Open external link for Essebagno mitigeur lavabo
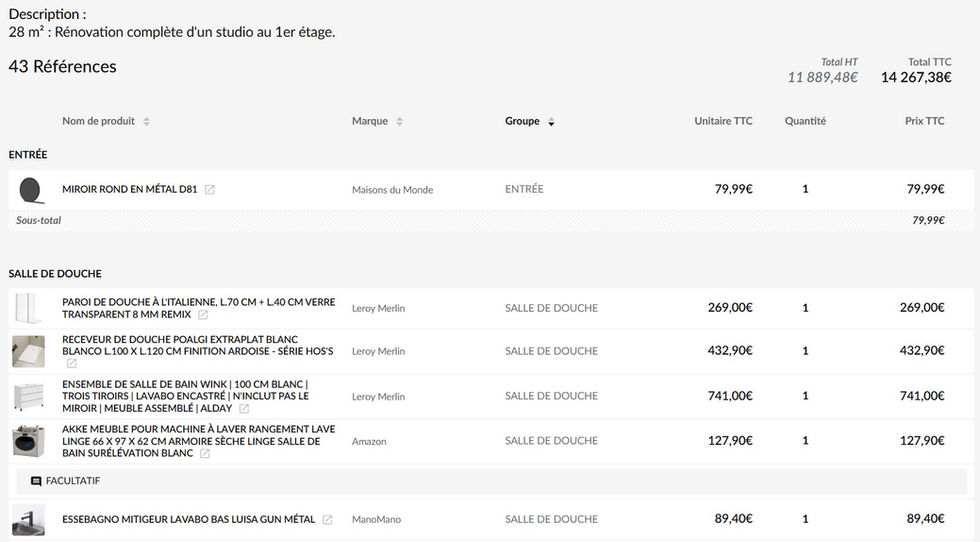This screenshot has height=542, width=980. 327,520
